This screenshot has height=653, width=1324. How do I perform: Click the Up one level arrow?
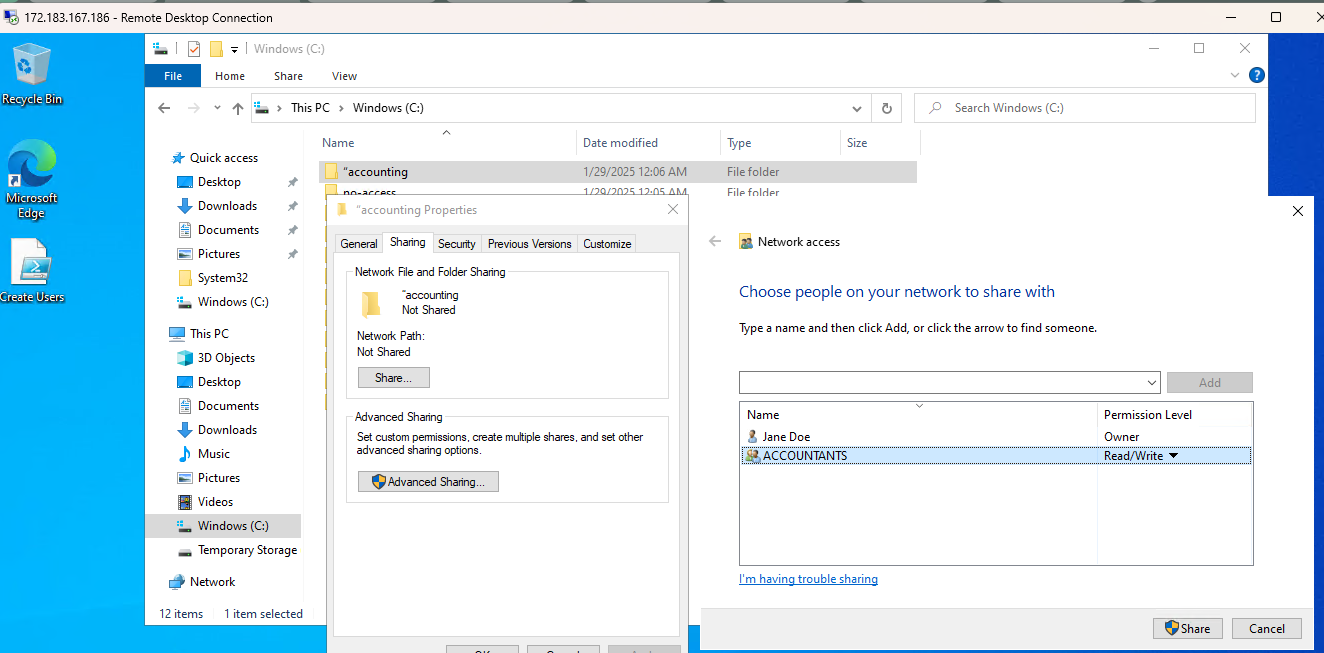[238, 108]
